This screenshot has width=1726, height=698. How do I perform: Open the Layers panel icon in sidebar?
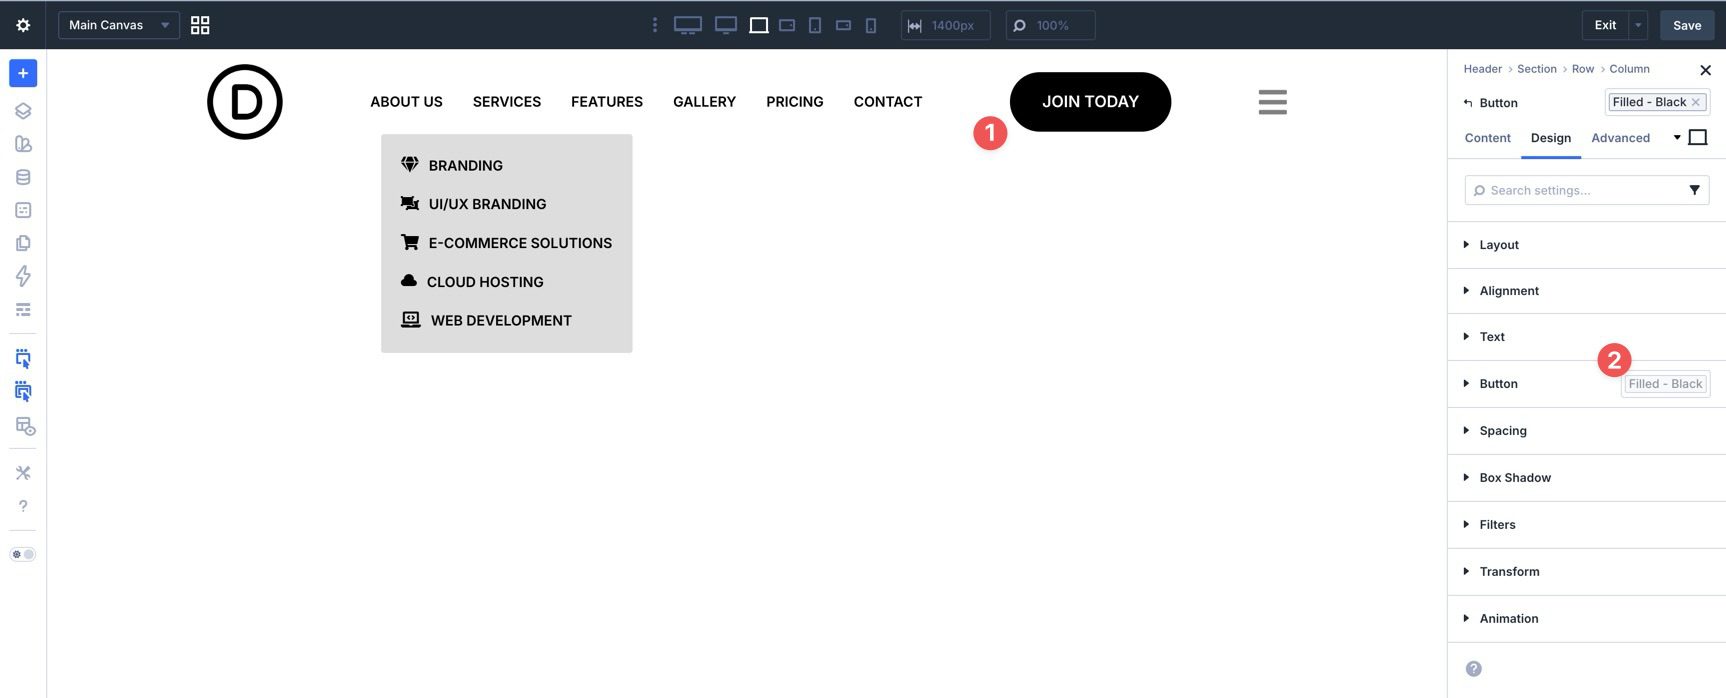point(23,111)
